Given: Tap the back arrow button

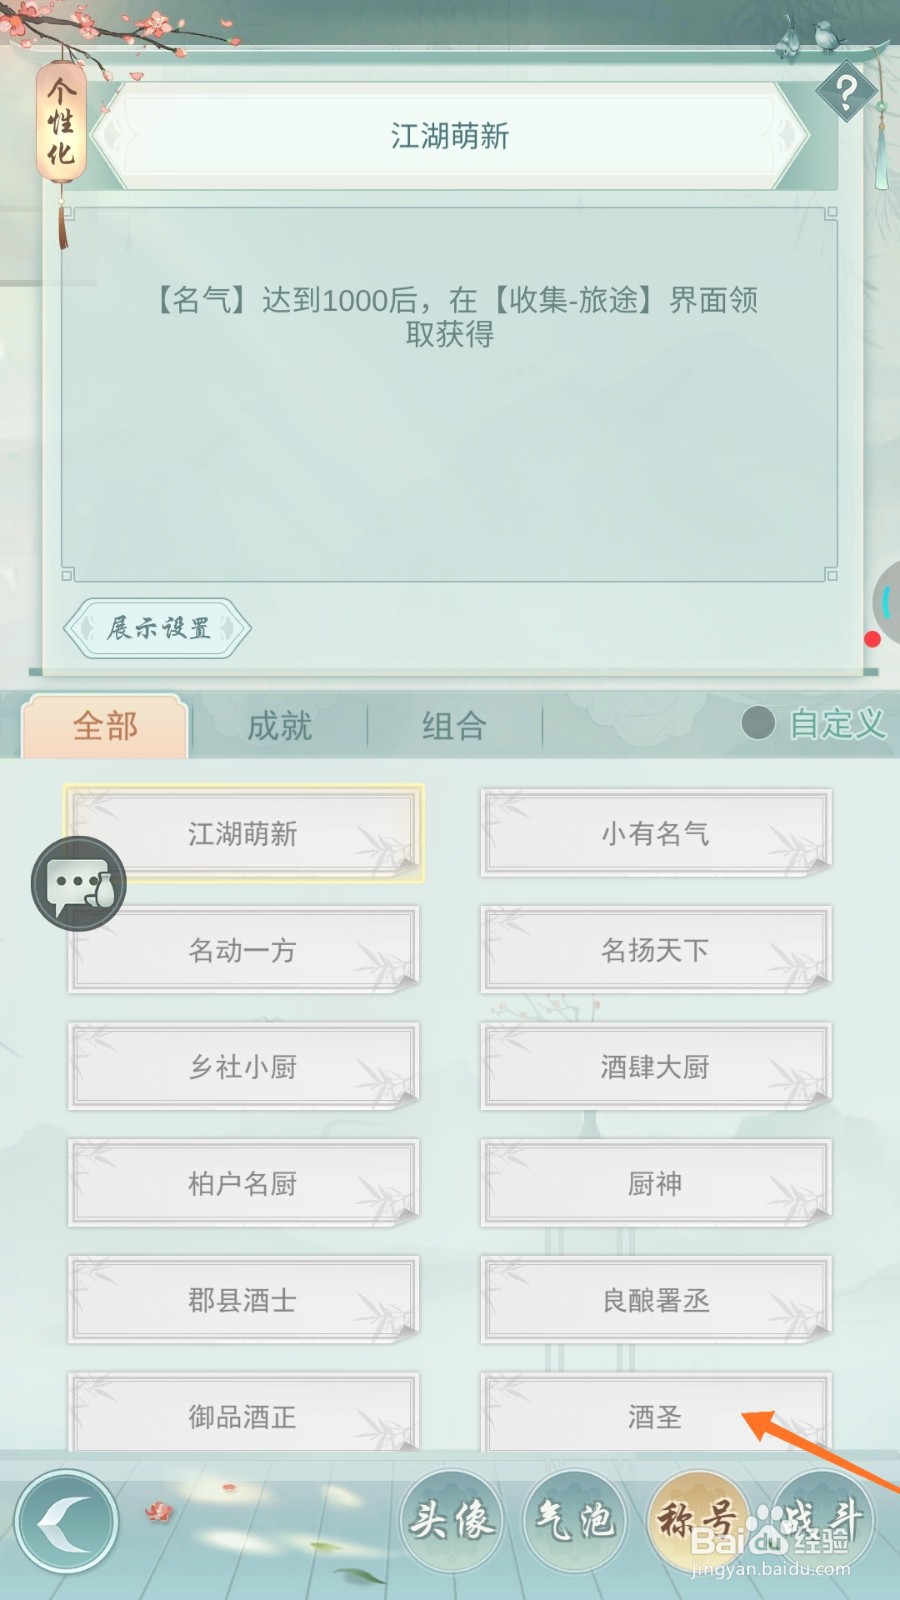Looking at the screenshot, I should tap(67, 1522).
